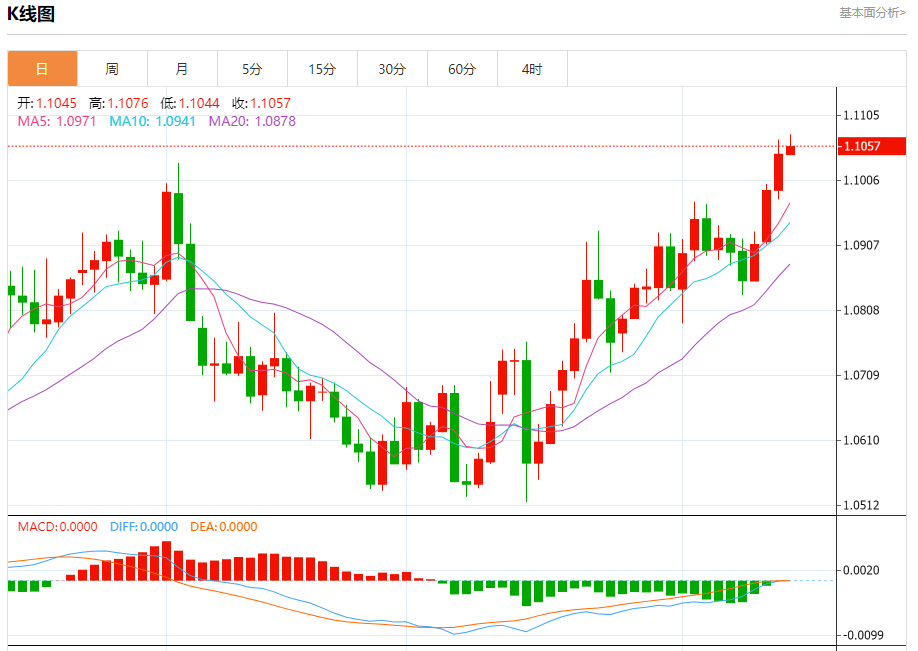The image size is (918, 651).
Task: Open the 30分 timeframe tab
Action: coord(392,69)
